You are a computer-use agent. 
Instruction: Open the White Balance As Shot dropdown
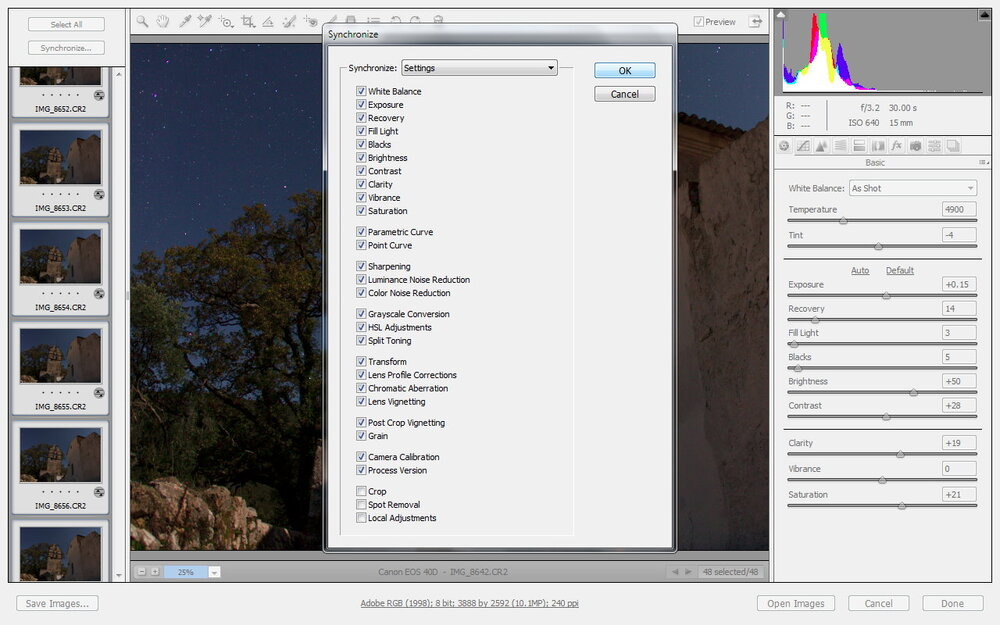912,188
